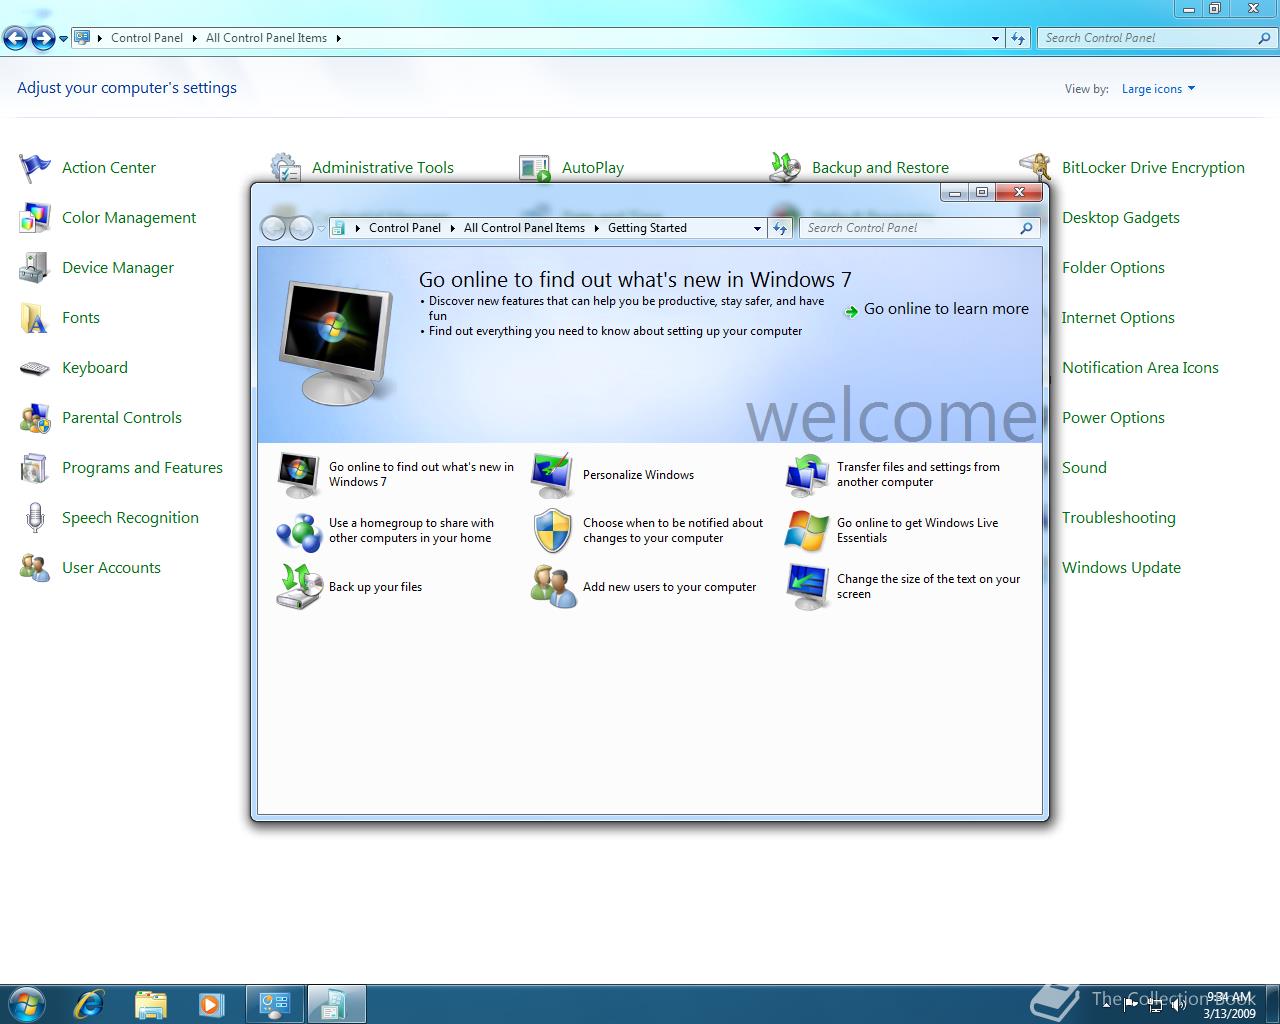Screen dimensions: 1280x1024
Task: Open Desktop Gadgets link
Action: [x=1121, y=218]
